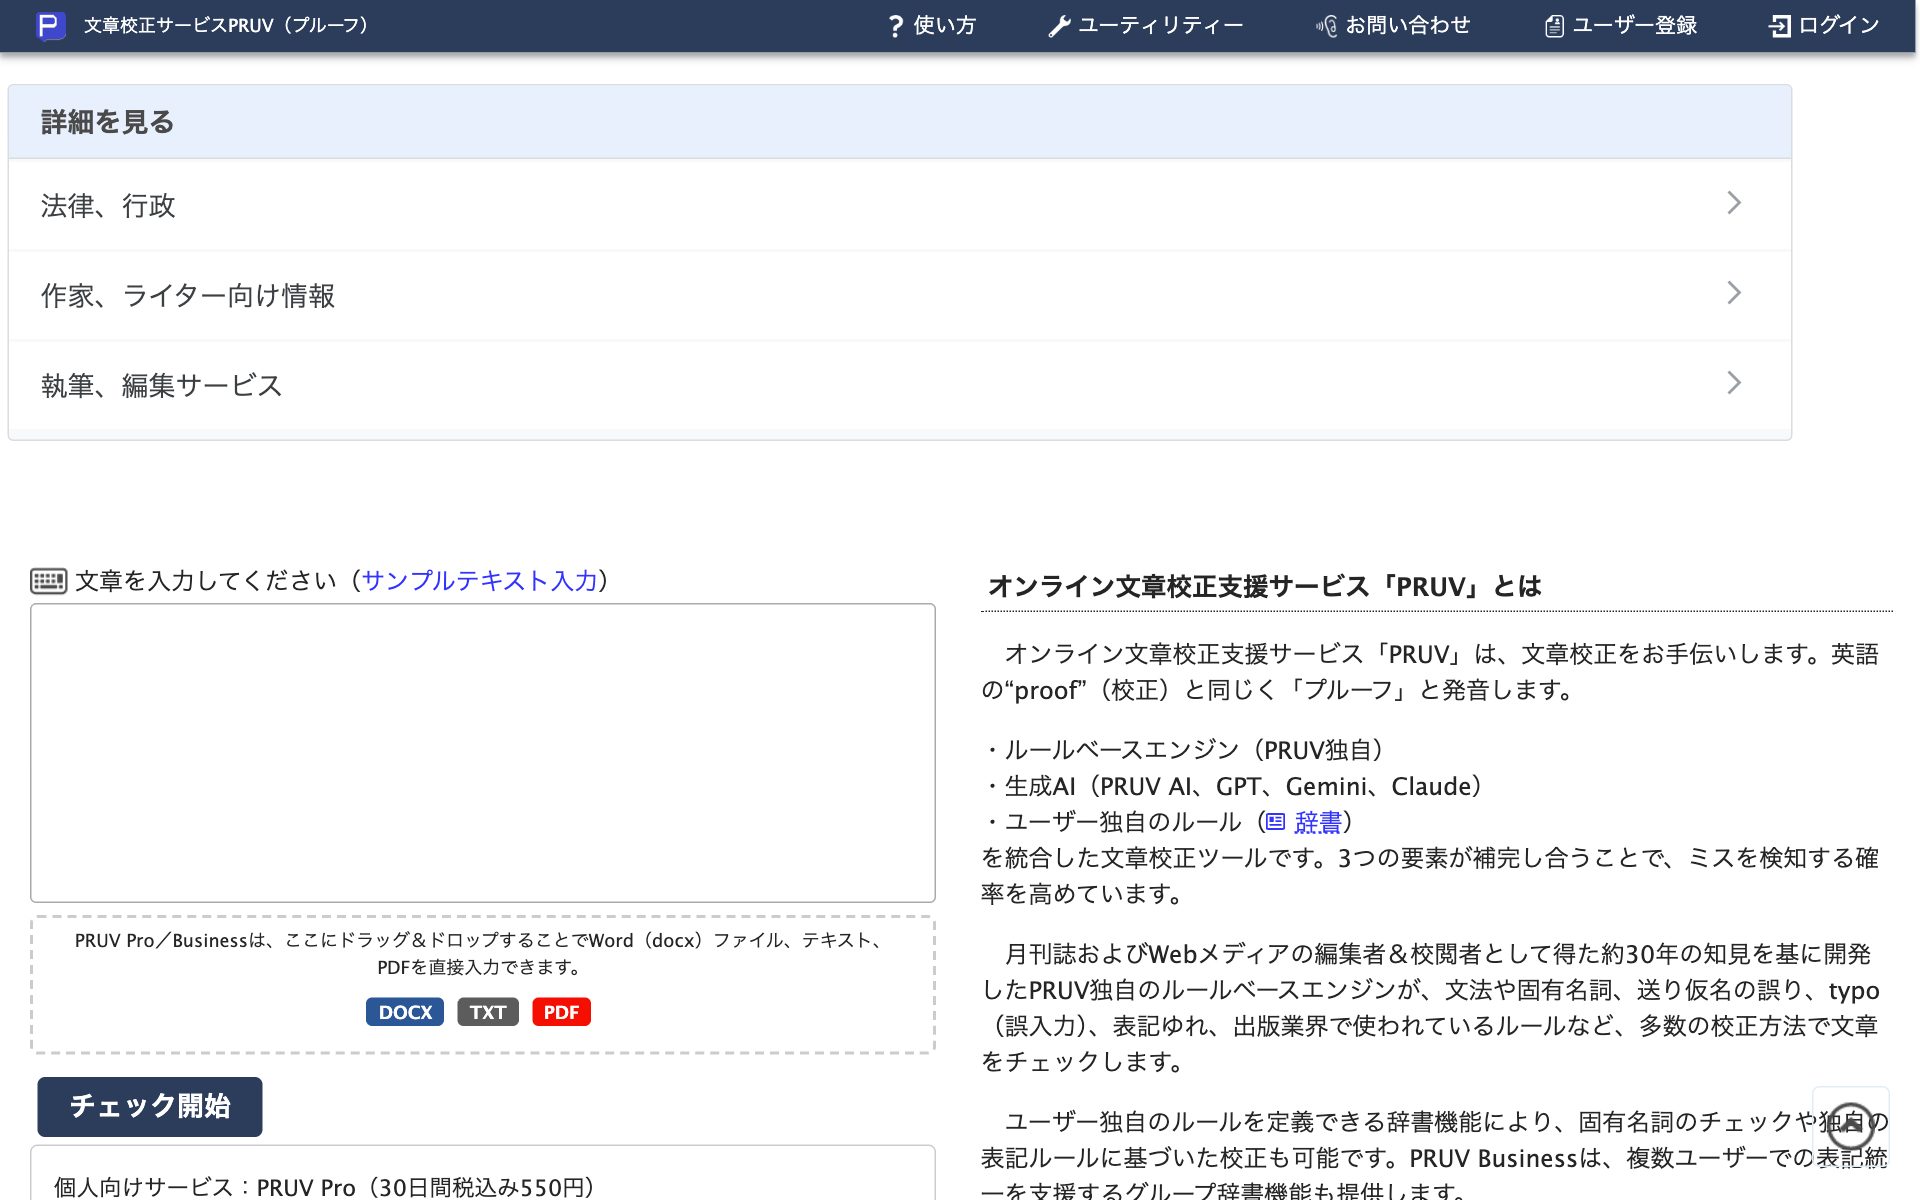
Task: Click the PRUV Pro pricing text
Action: pyautogui.click(x=324, y=1187)
